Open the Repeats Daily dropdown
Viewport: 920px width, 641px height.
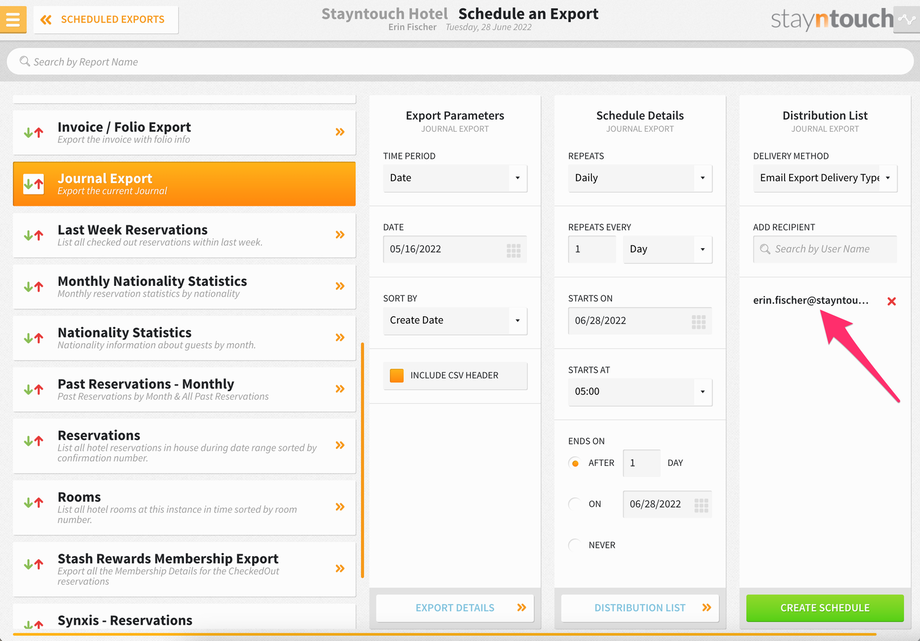640,178
